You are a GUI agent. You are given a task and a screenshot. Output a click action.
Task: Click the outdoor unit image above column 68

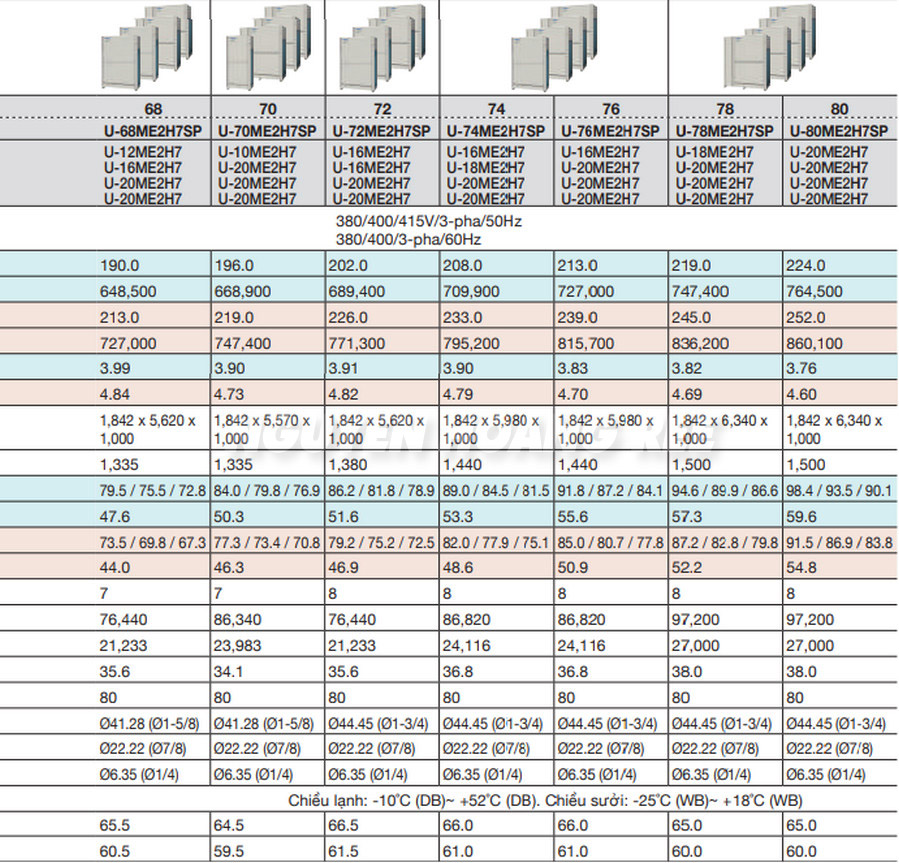147,47
